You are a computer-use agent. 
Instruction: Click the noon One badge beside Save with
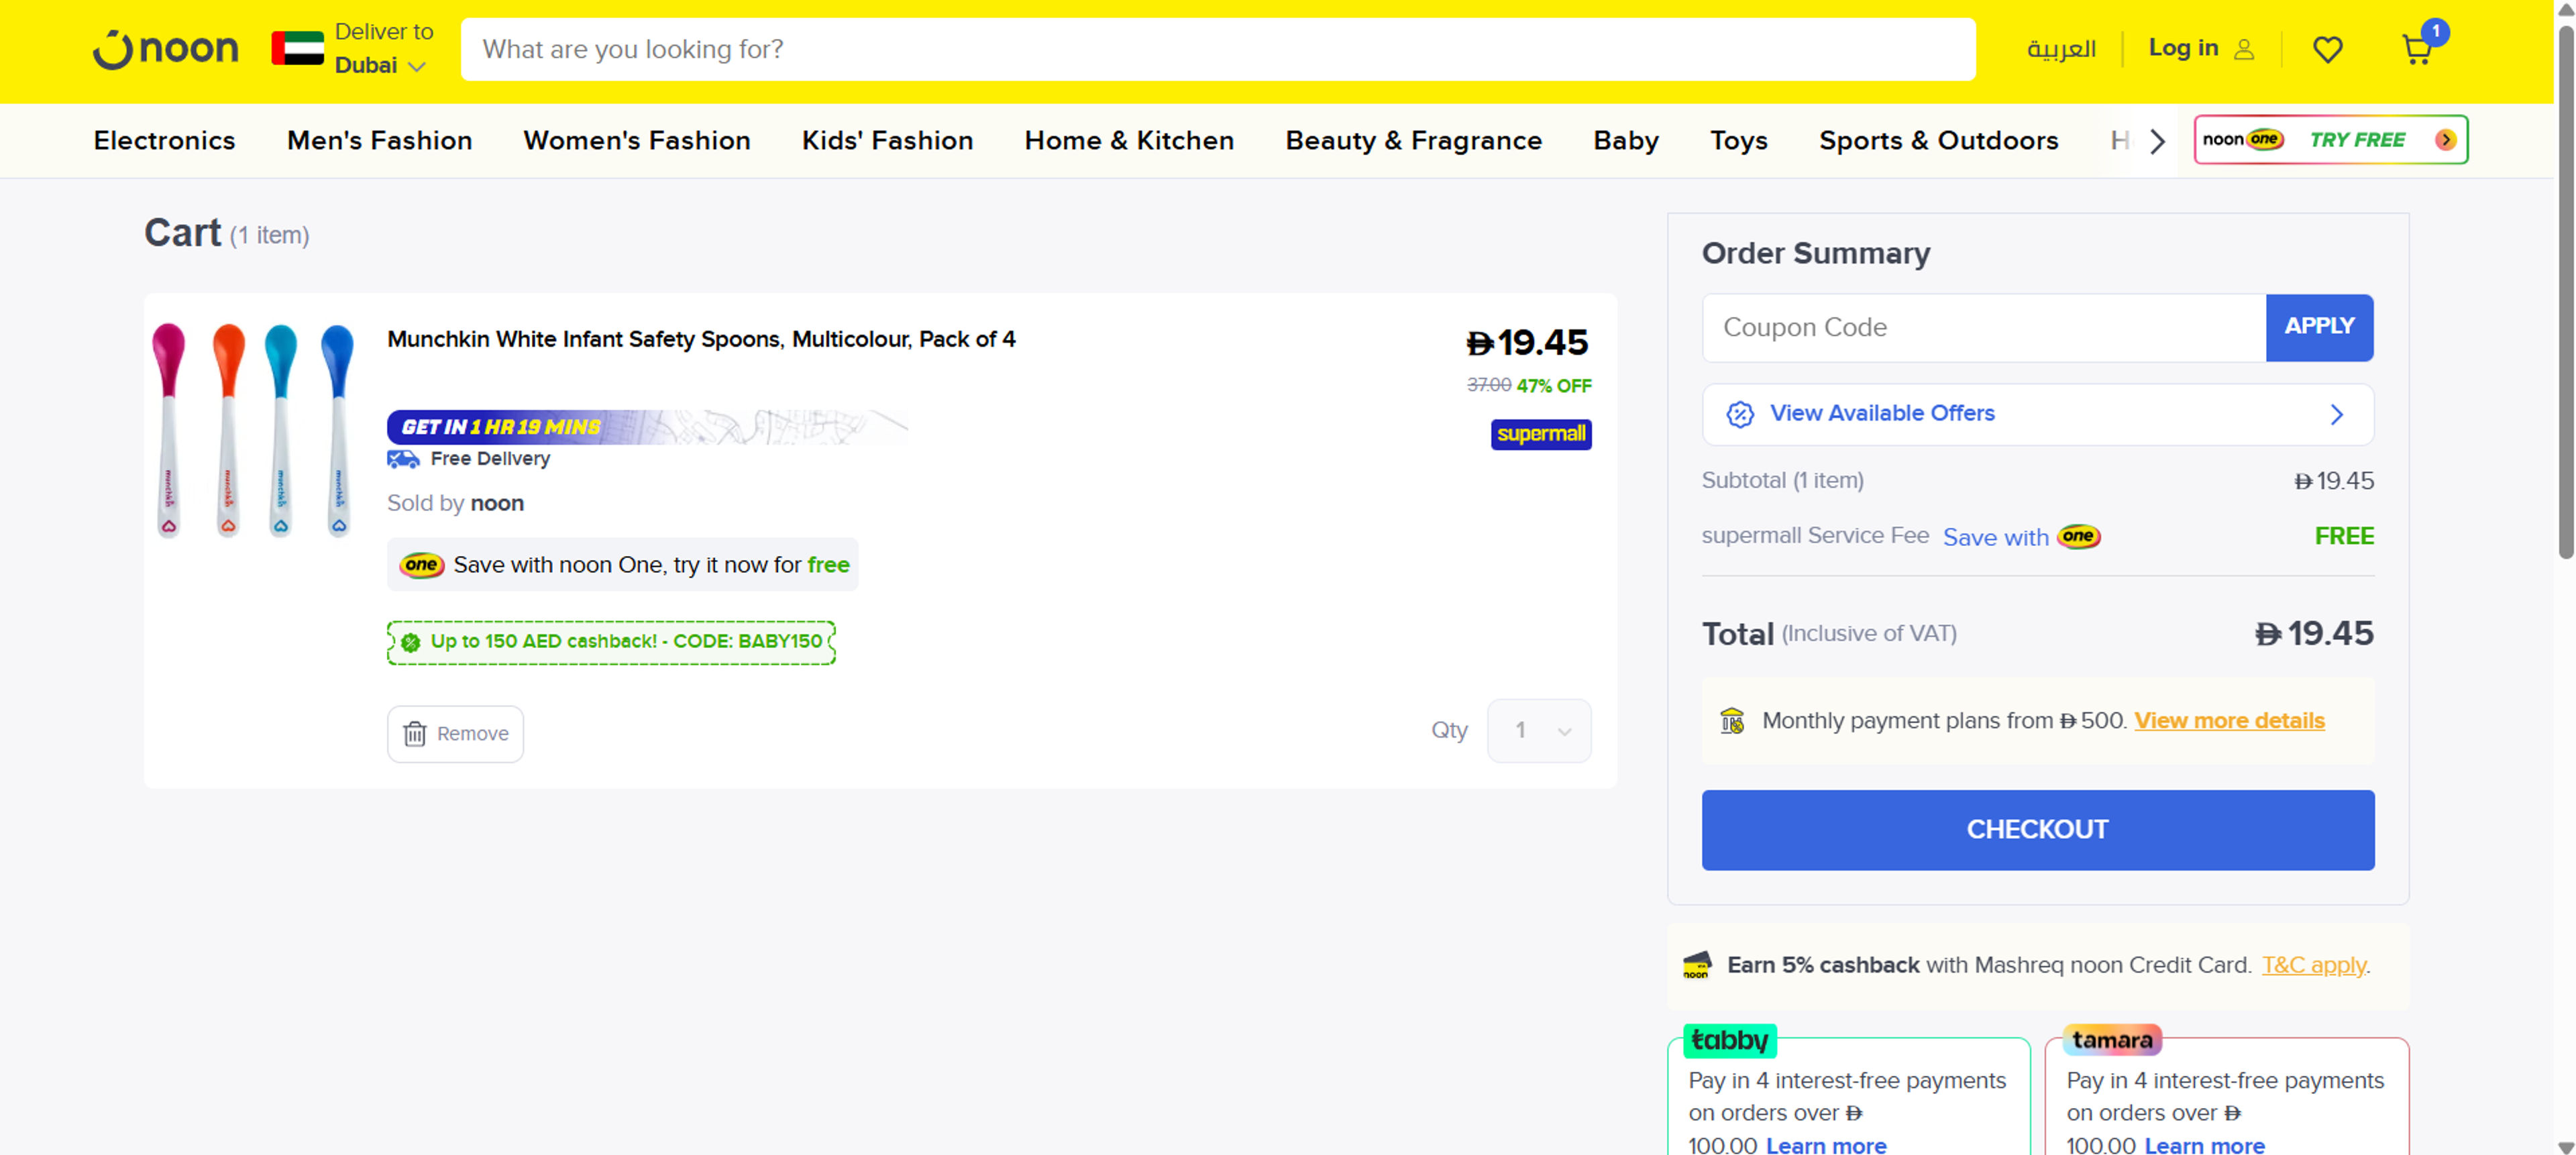2078,537
